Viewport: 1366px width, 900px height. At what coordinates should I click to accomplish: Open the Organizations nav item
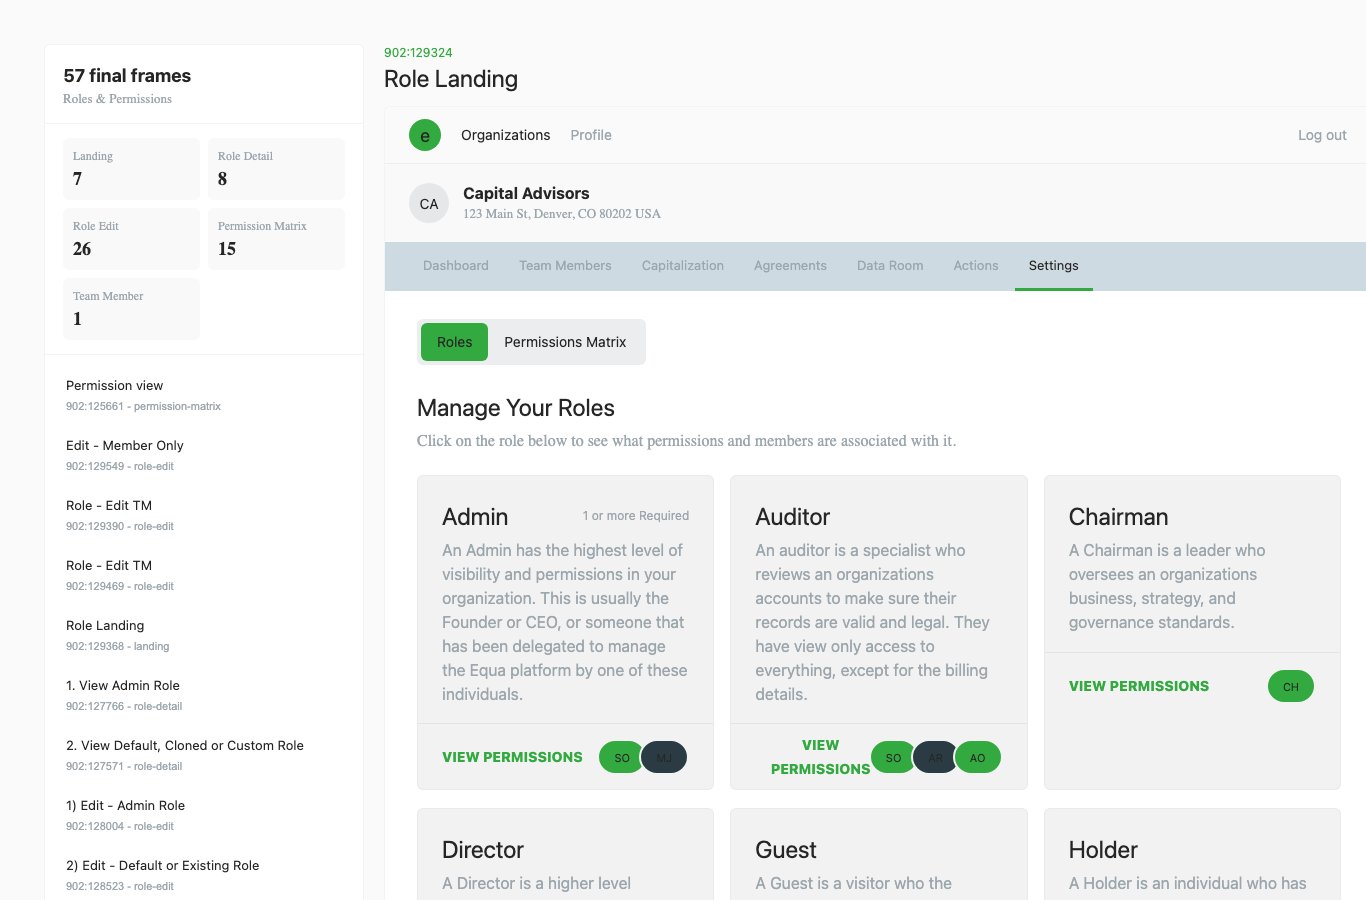[x=505, y=135]
